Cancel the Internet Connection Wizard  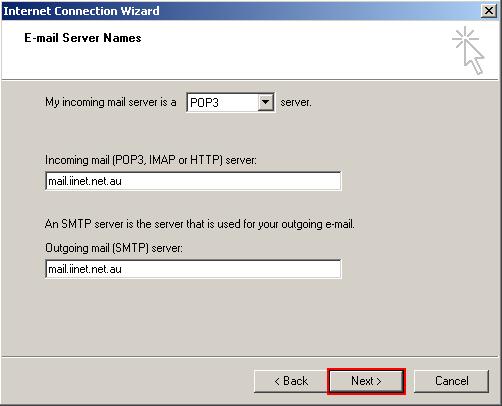452,381
